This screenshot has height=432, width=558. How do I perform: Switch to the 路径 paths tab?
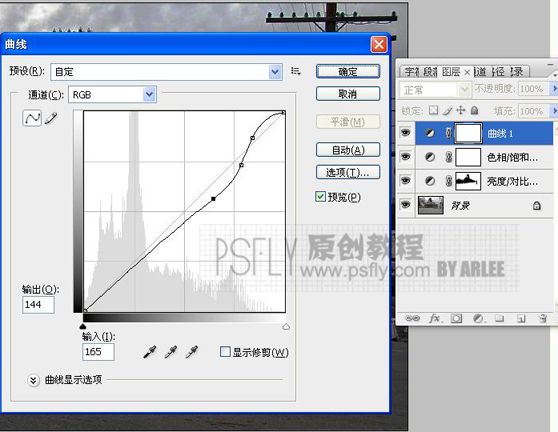click(x=499, y=72)
